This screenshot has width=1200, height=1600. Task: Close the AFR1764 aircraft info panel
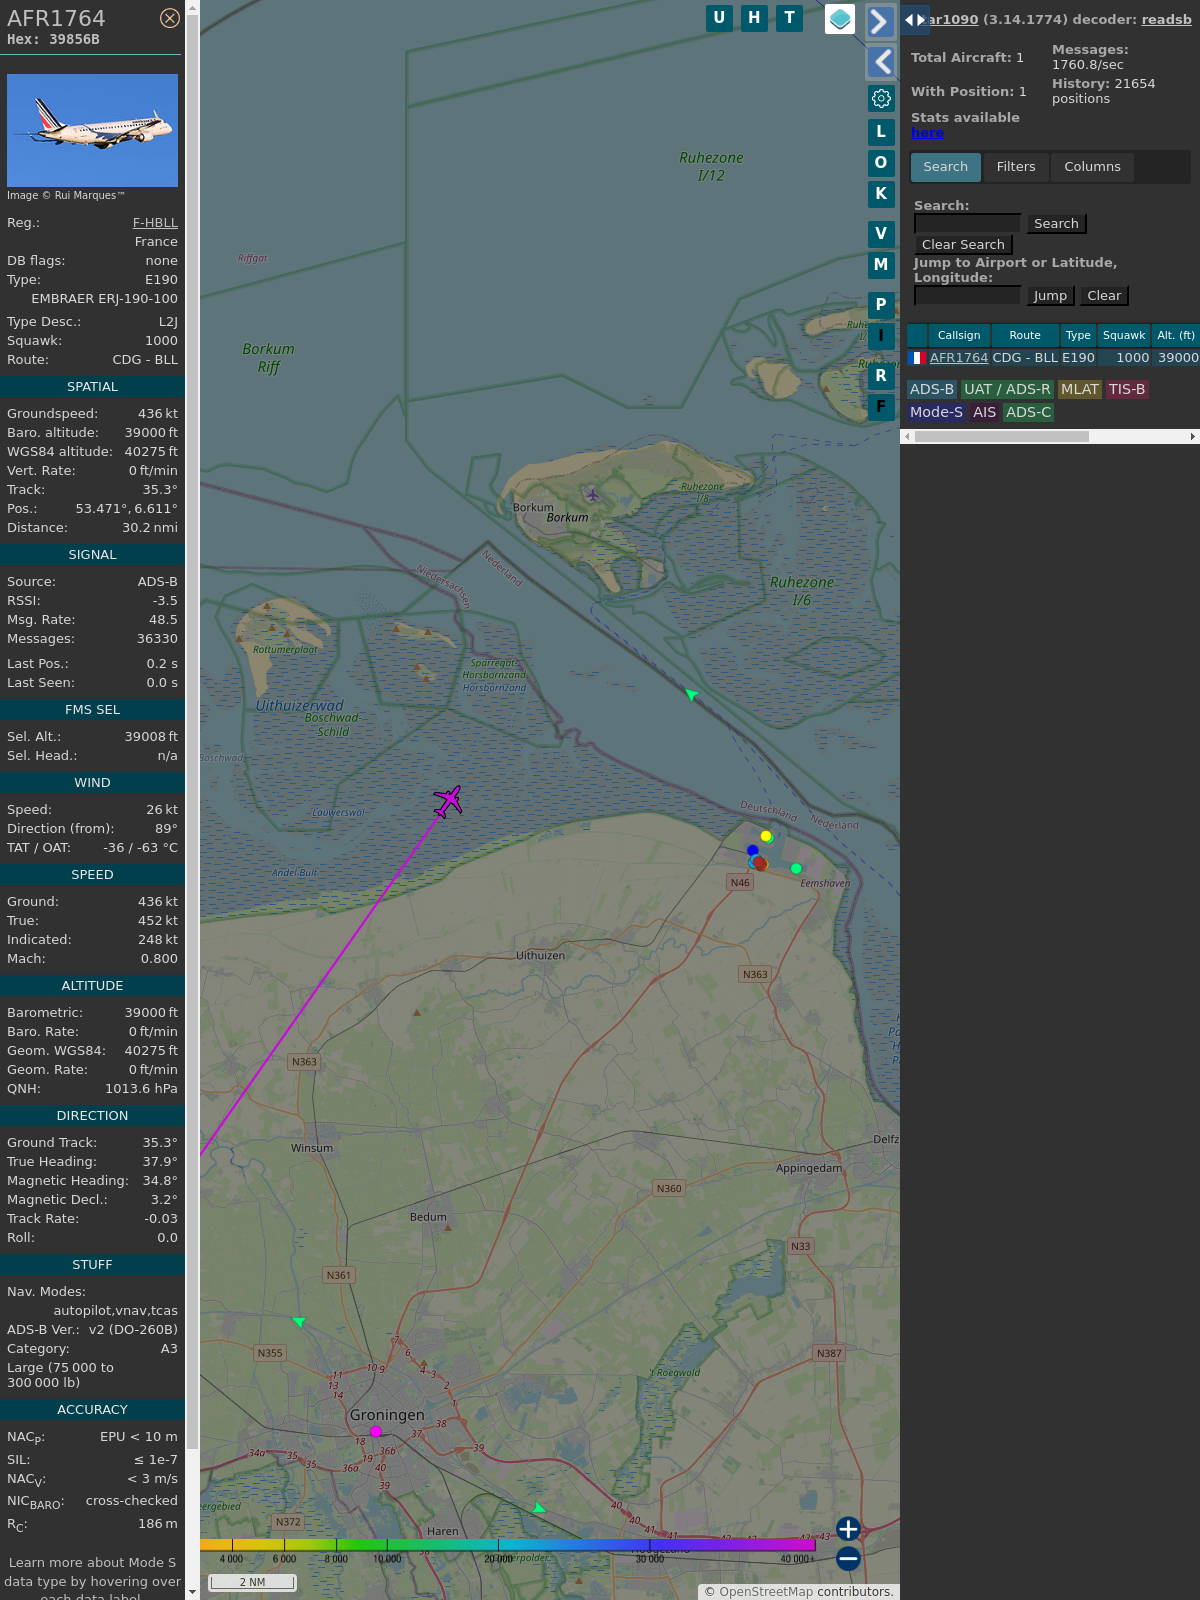point(170,18)
